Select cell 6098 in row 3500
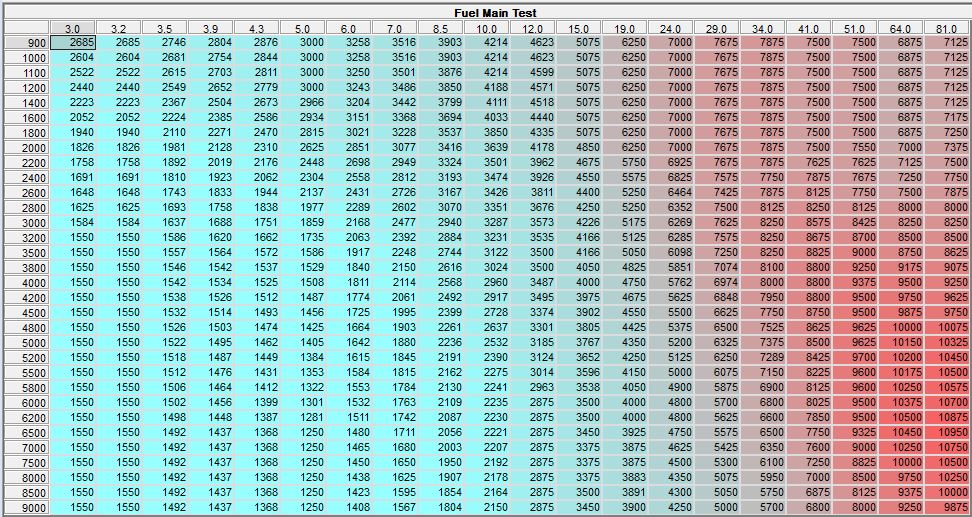 (671, 252)
